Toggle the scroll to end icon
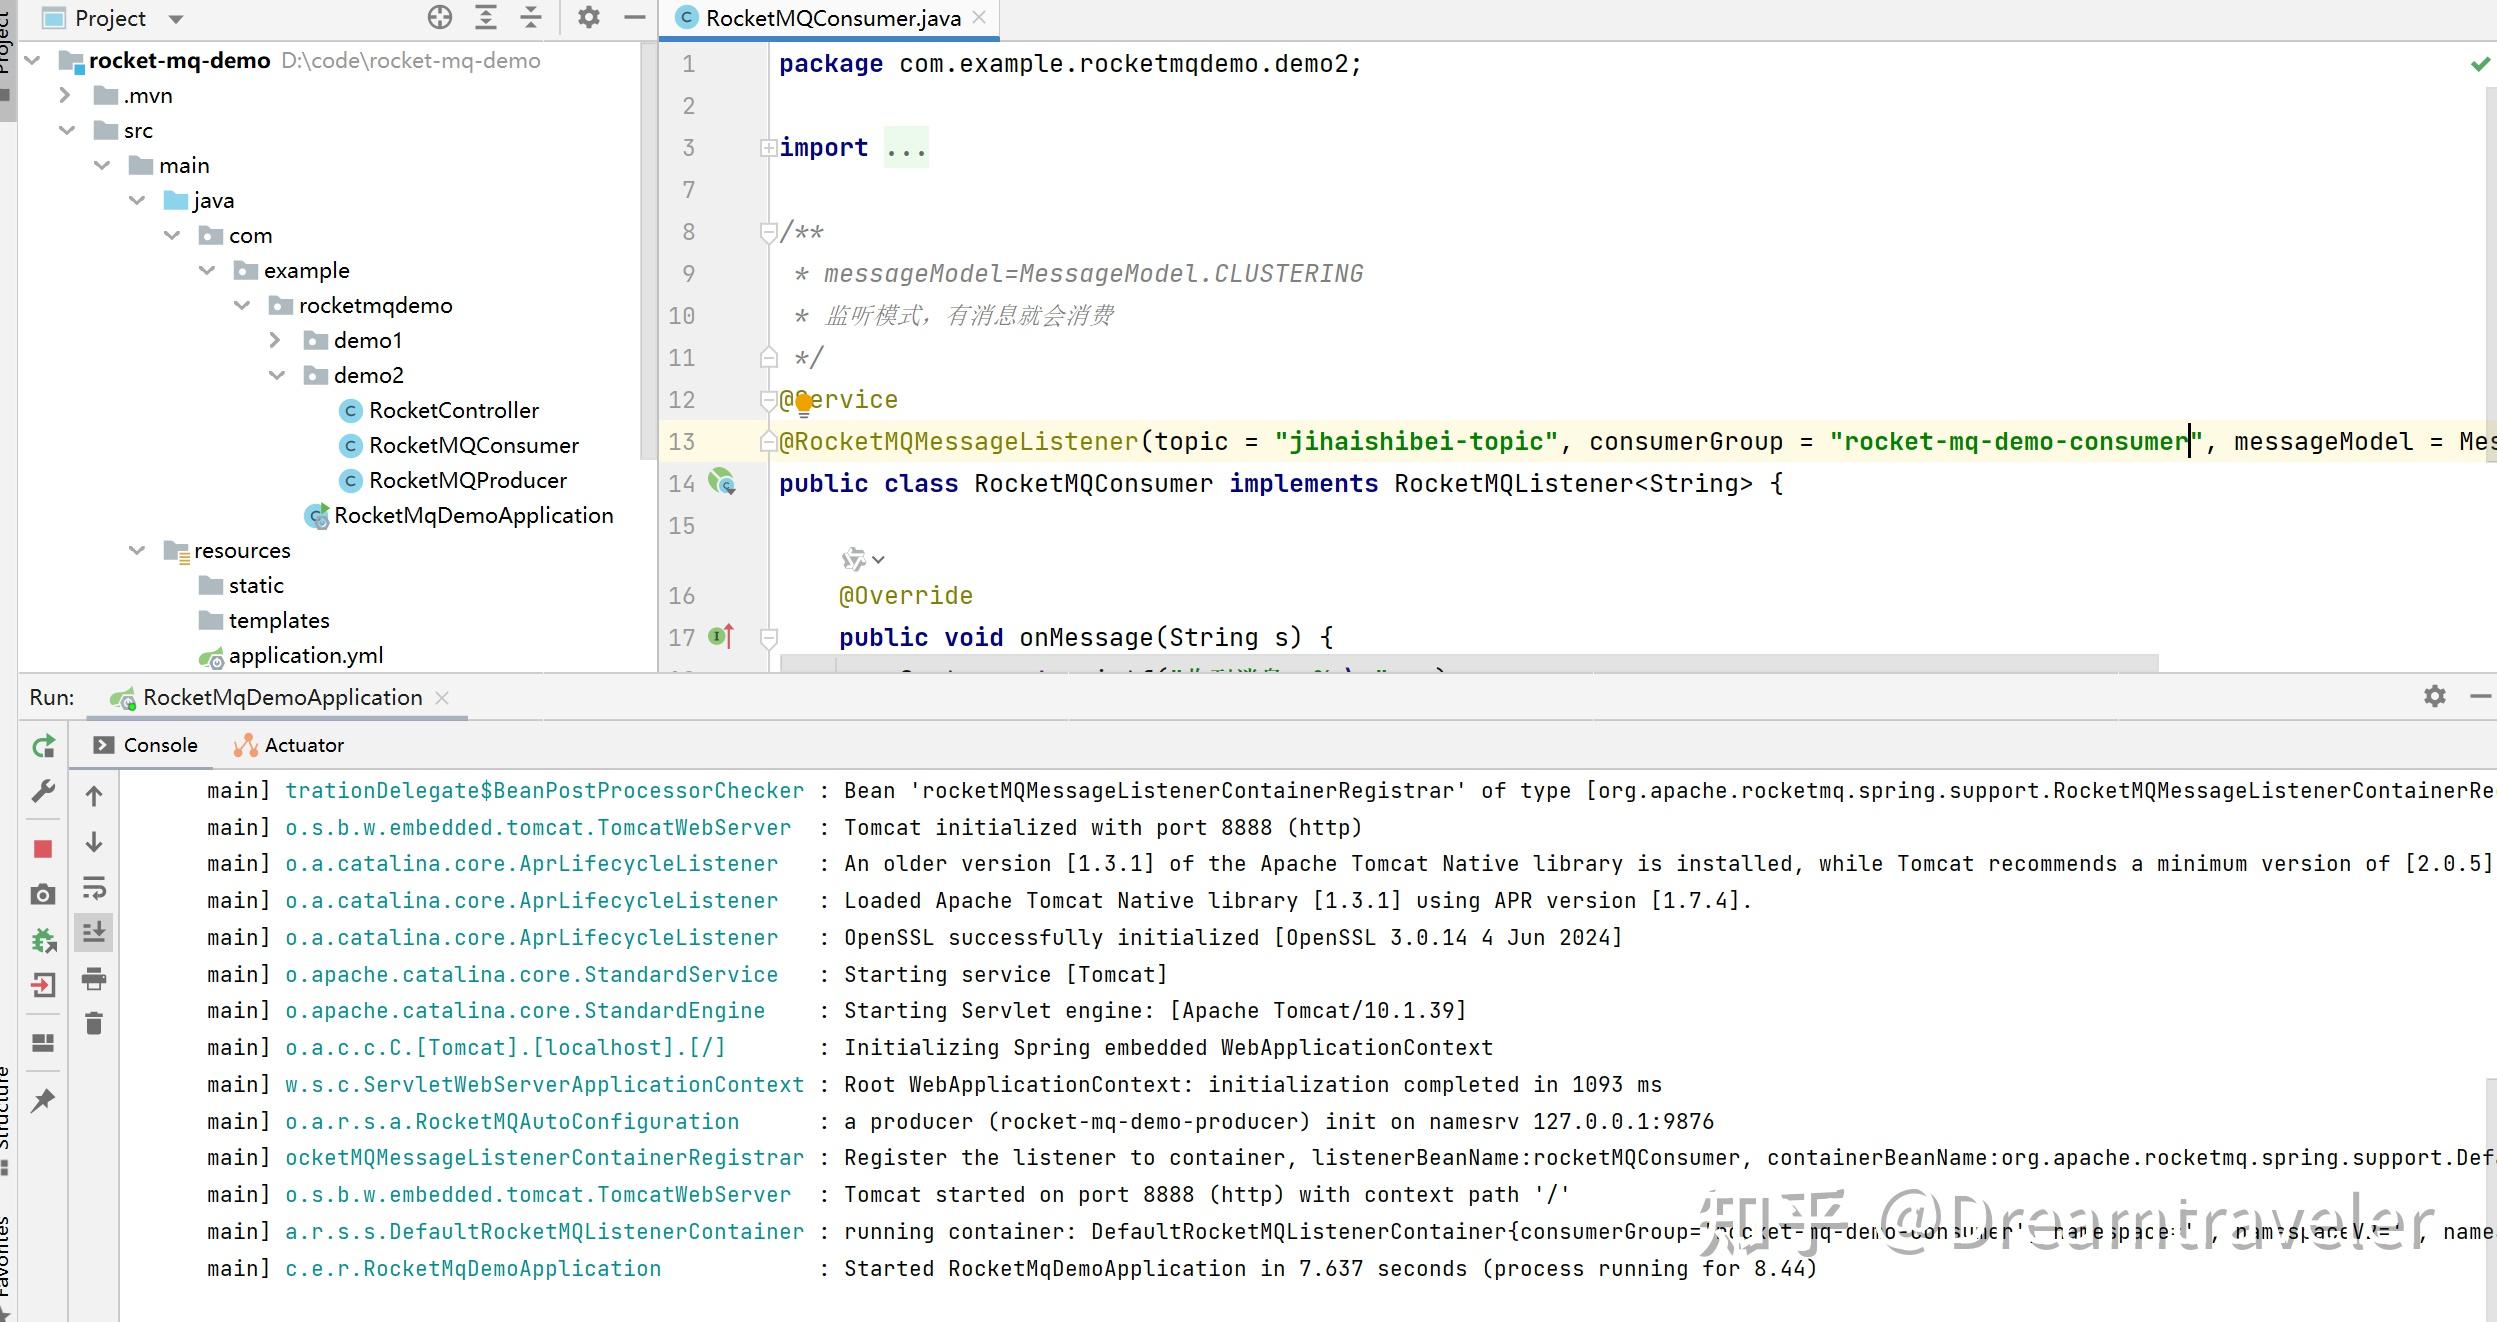Screen dimensions: 2497x1322 pos(94,933)
